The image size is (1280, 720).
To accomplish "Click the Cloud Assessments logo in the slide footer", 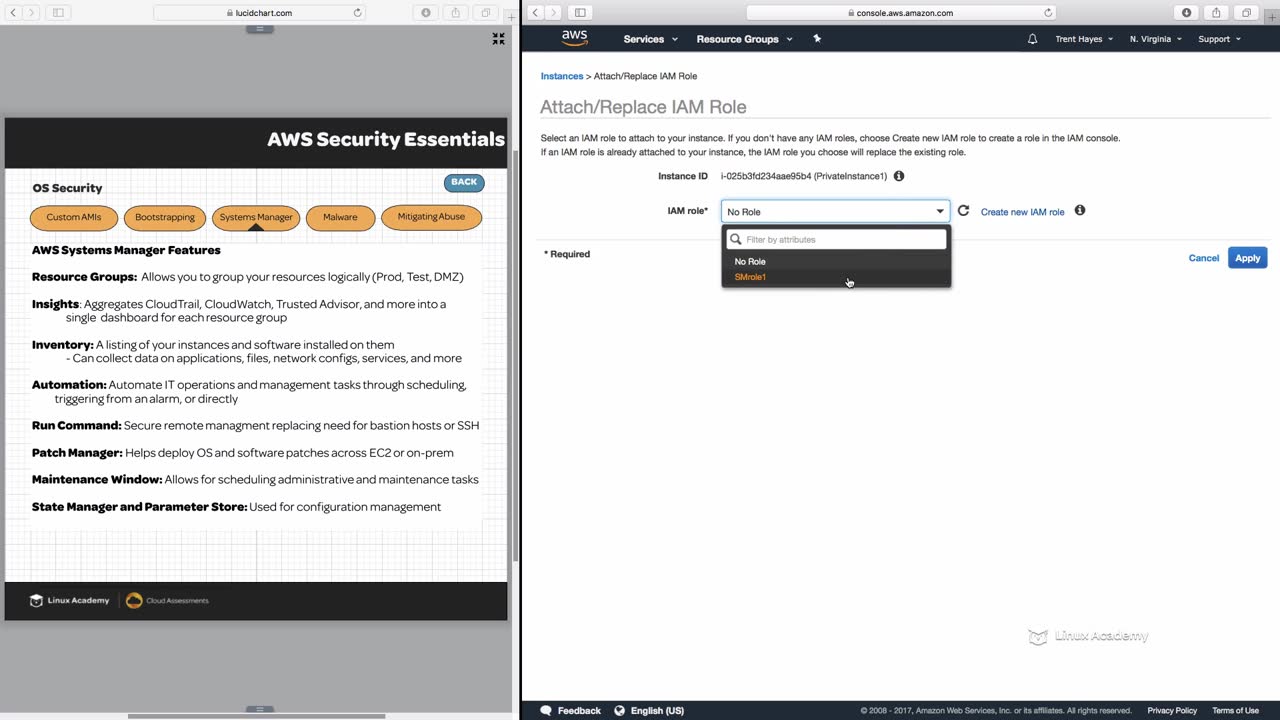I will [x=167, y=600].
